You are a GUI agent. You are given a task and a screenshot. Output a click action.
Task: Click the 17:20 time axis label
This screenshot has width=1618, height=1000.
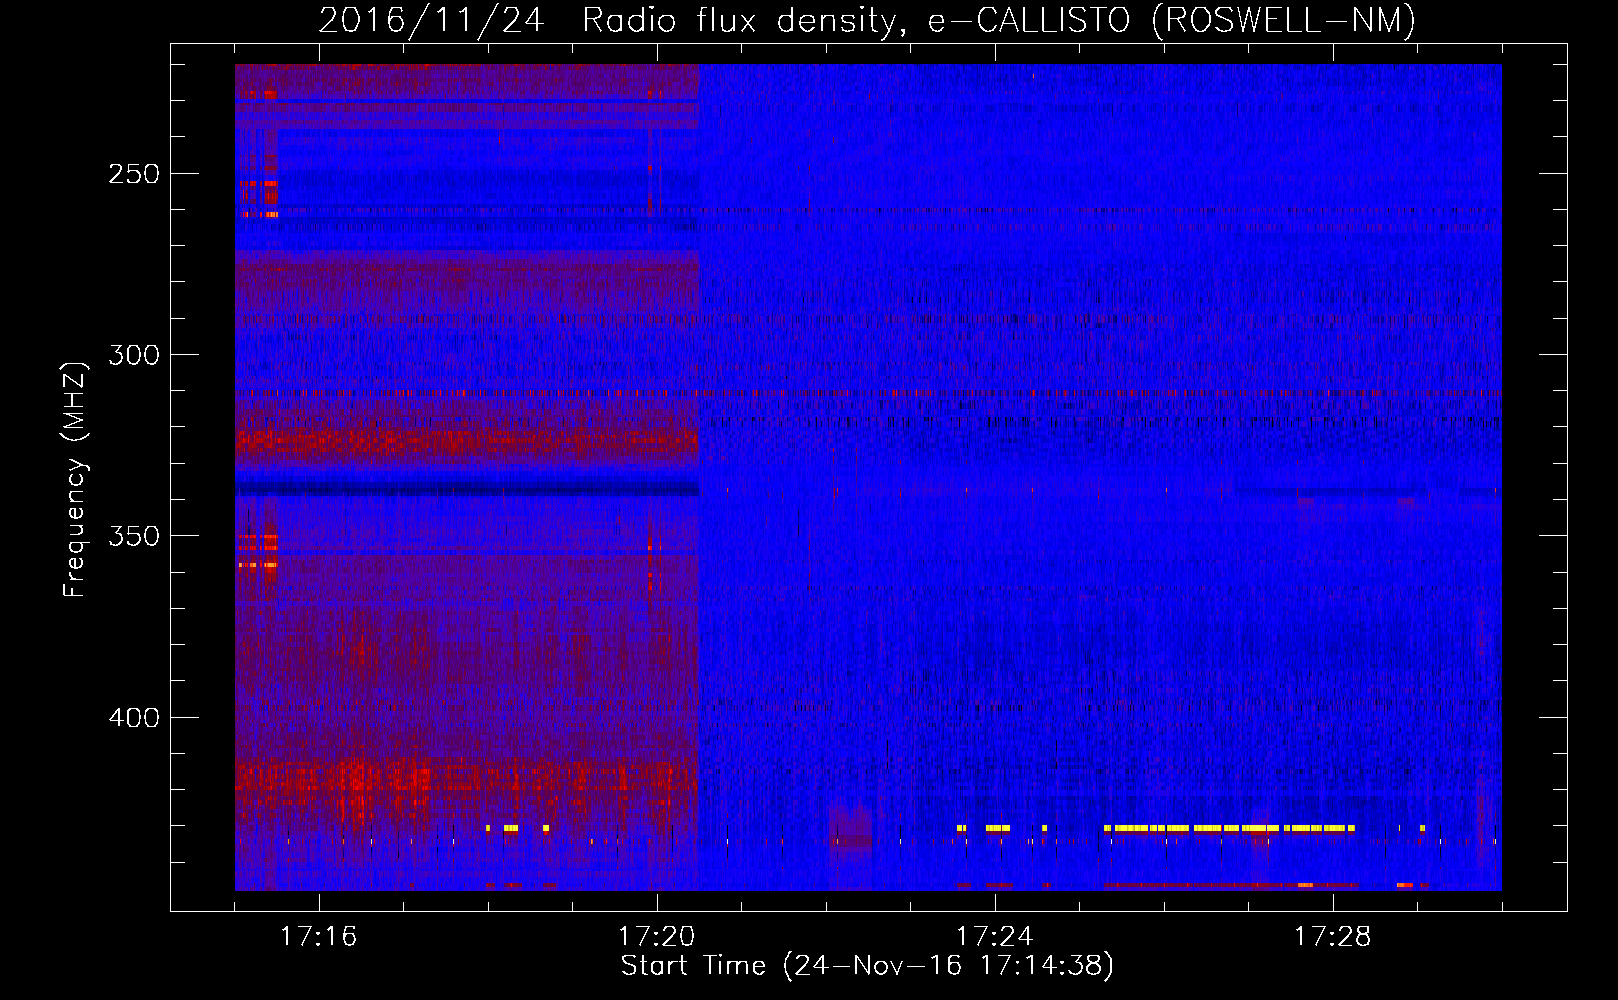coord(656,936)
